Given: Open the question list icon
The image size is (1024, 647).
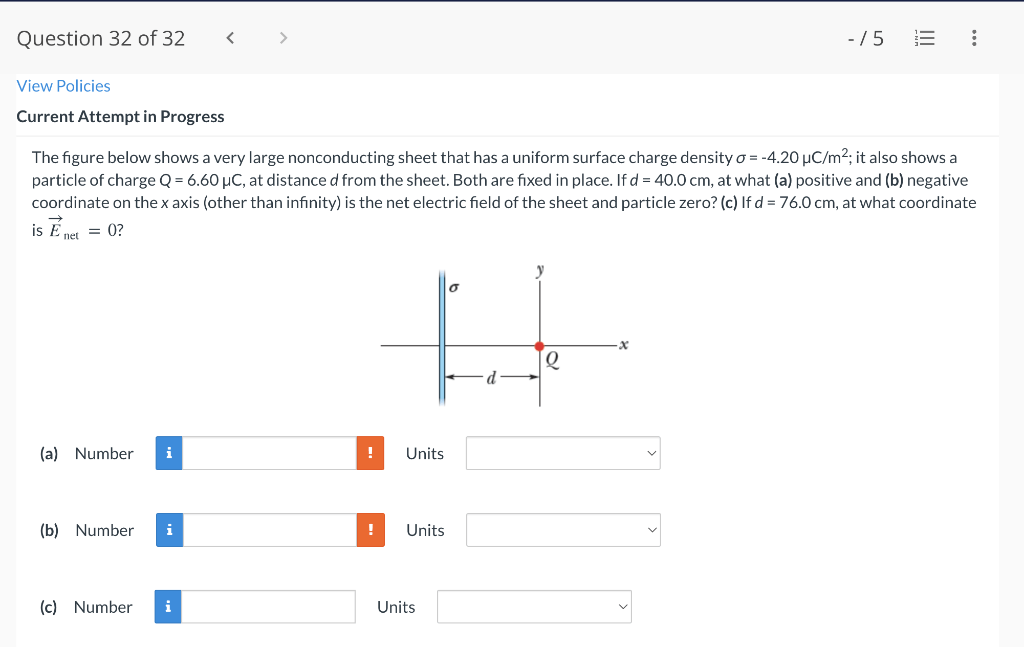Looking at the screenshot, I should tap(926, 39).
